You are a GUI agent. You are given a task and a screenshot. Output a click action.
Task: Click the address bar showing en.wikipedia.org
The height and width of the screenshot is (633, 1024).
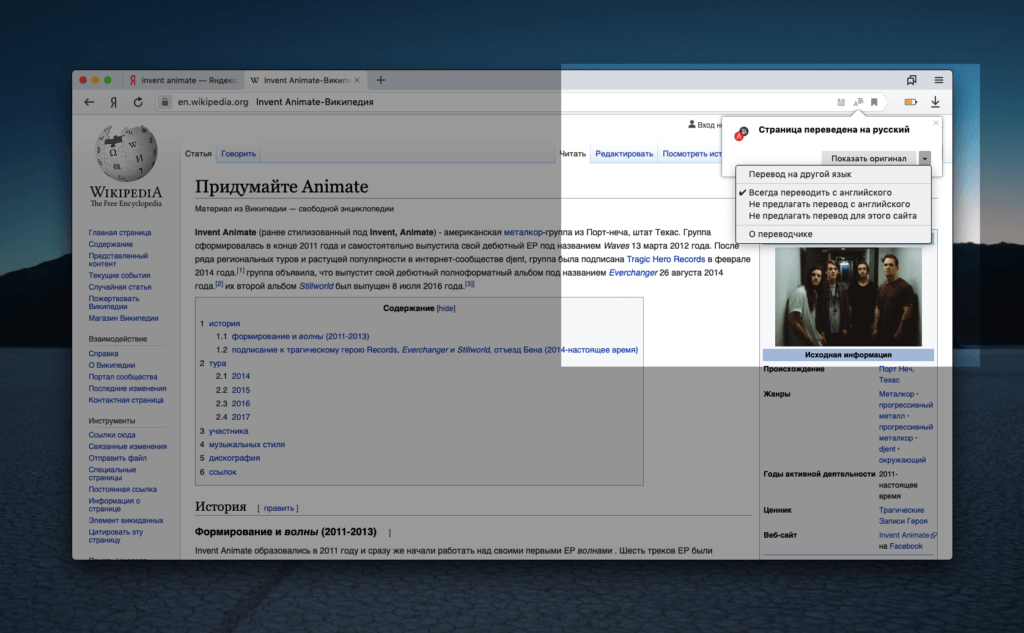coord(496,102)
